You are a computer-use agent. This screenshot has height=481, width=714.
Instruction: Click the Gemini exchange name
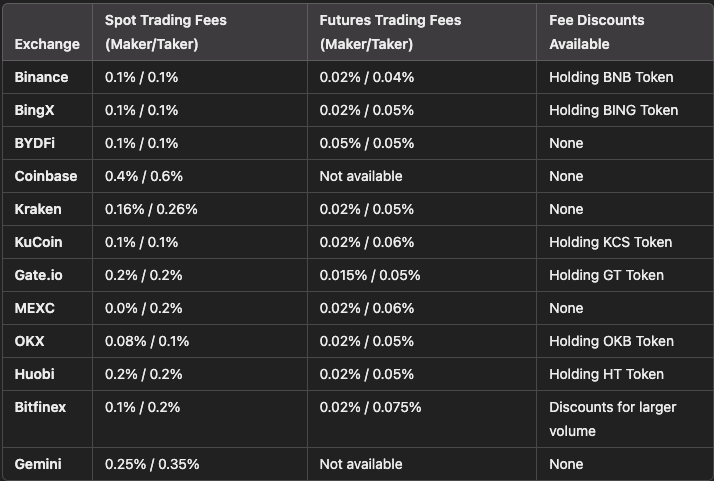[39, 464]
